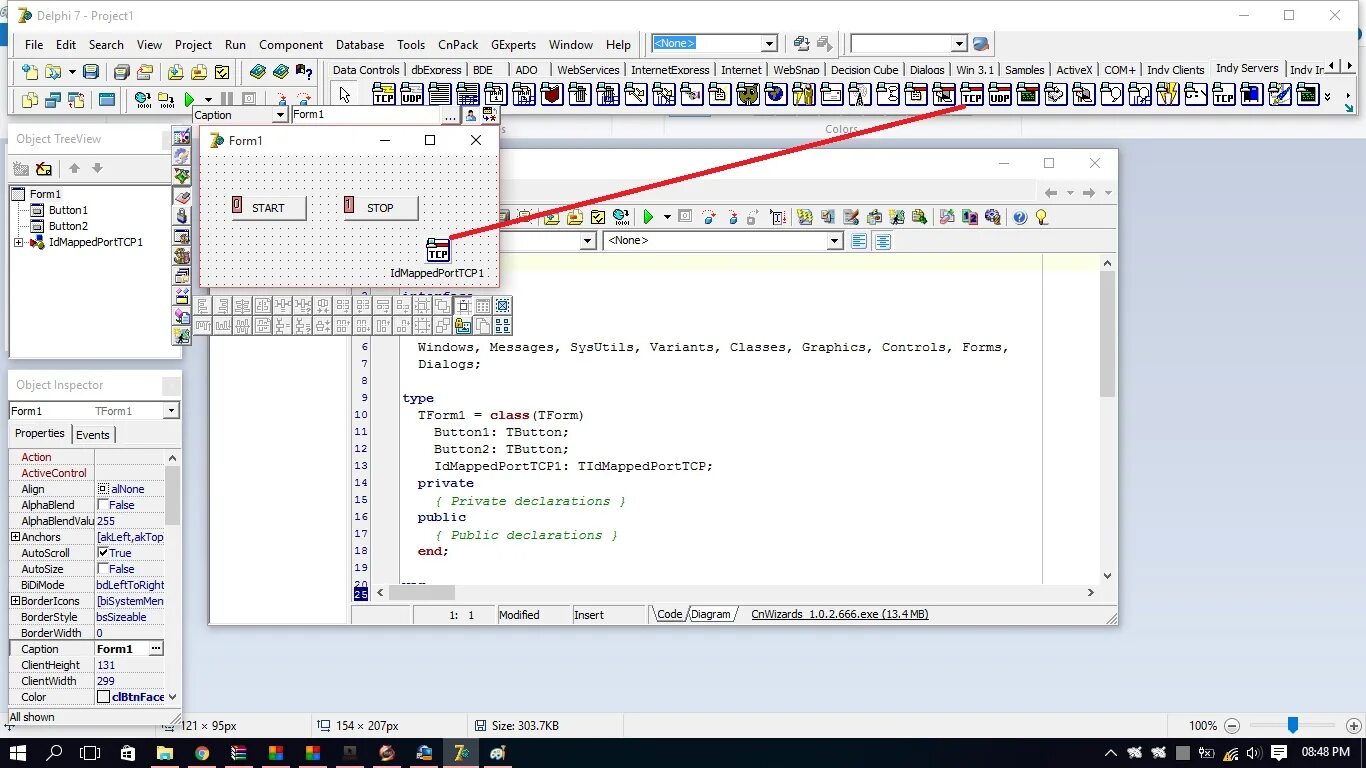The width and height of the screenshot is (1366, 768).
Task: Click the light bulb icon in editor toolbar
Action: click(x=1041, y=217)
